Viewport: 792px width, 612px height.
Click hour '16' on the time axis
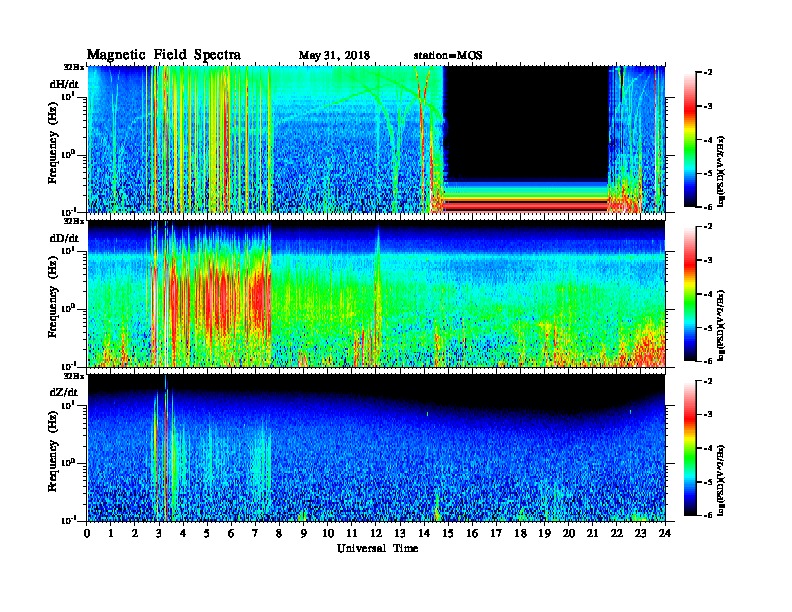pos(472,533)
